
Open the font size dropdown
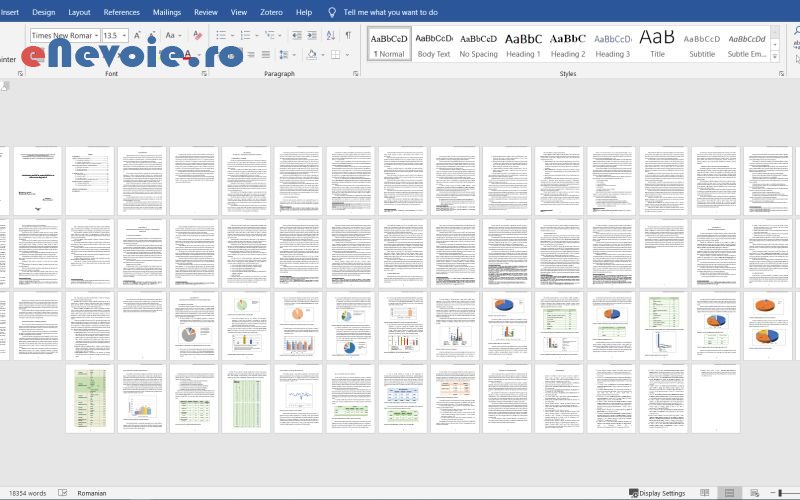click(124, 35)
